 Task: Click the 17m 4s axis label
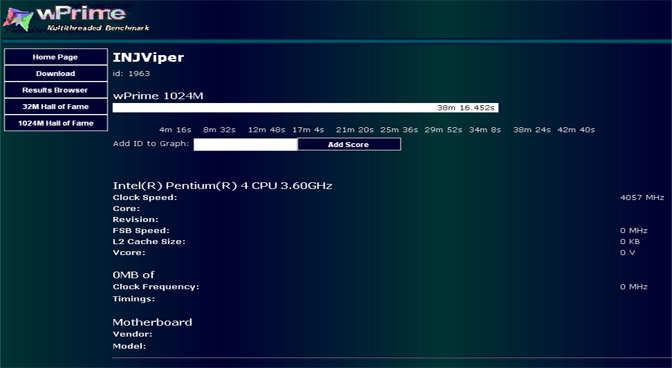[x=308, y=130]
